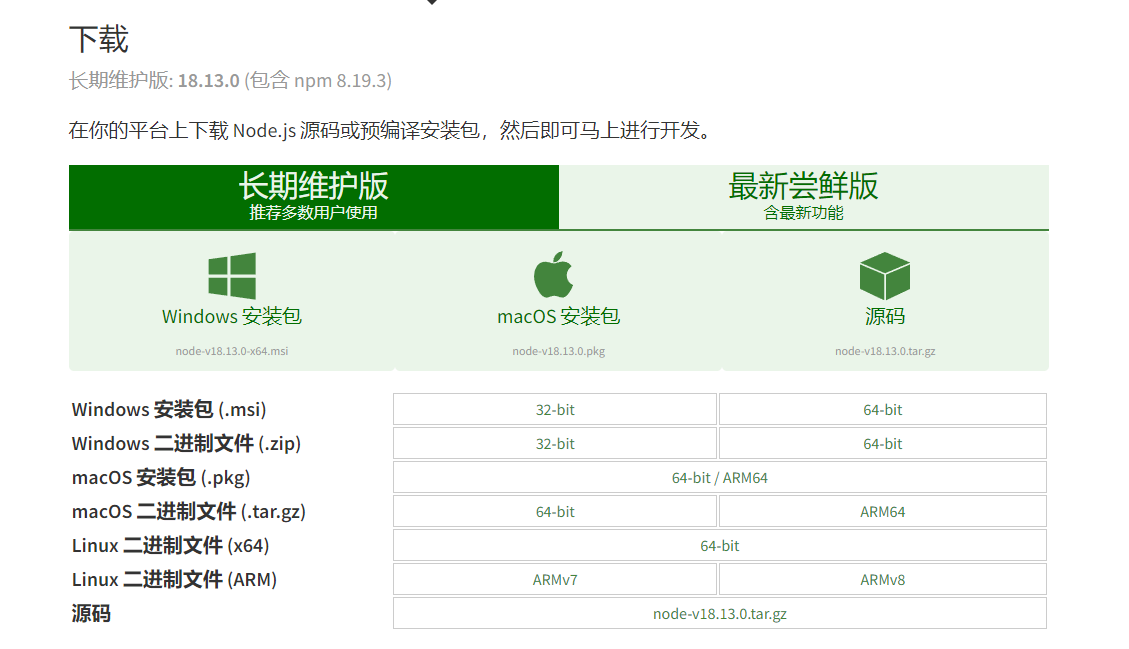This screenshot has height=649, width=1129.
Task: Open the Windows 安装包 download link
Action: click(232, 317)
